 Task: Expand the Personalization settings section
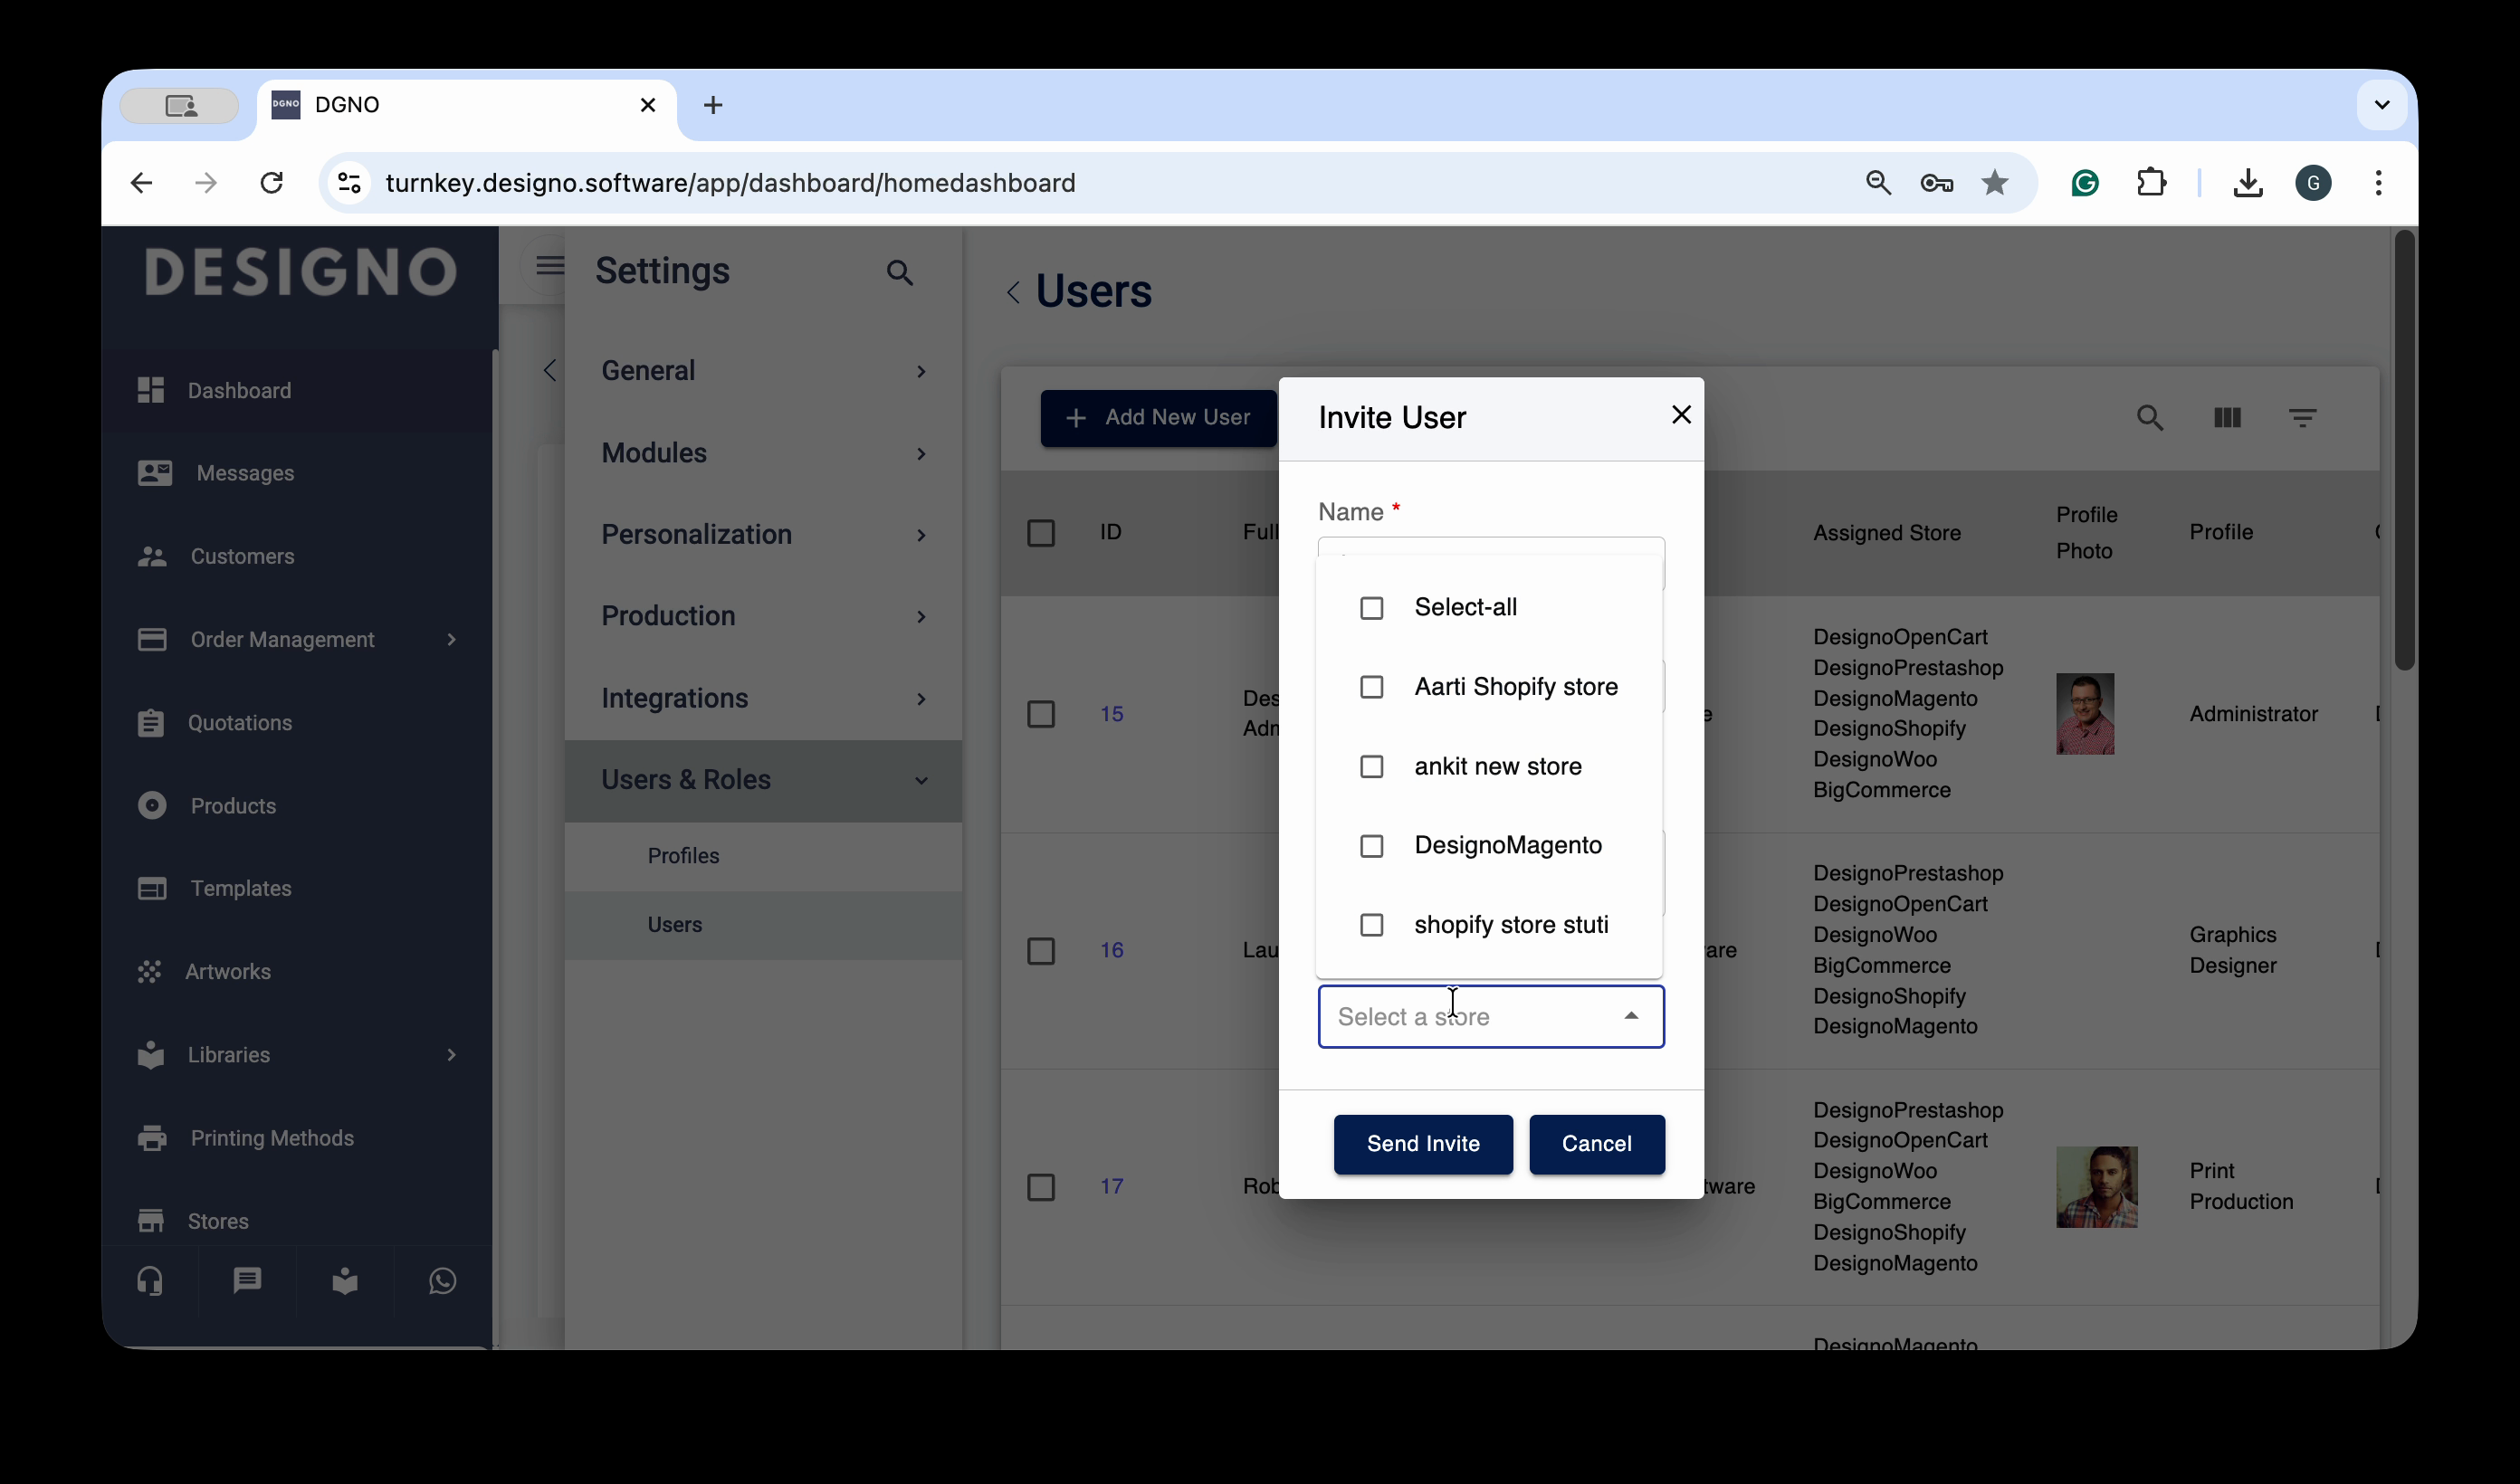pos(763,534)
